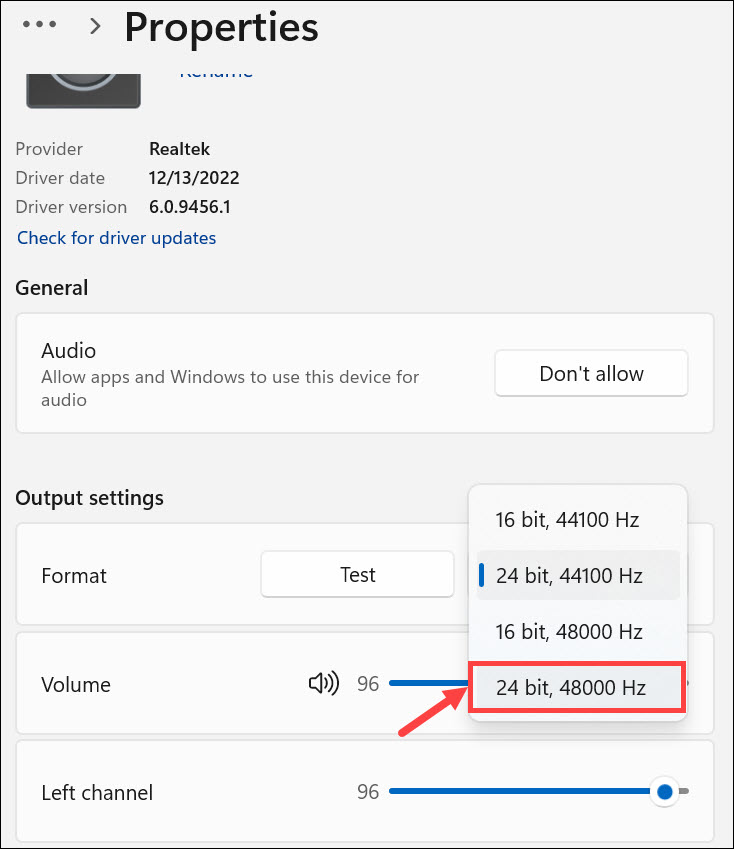Click the Rename link under the device name
Viewport: 734px width, 849px height.
216,72
